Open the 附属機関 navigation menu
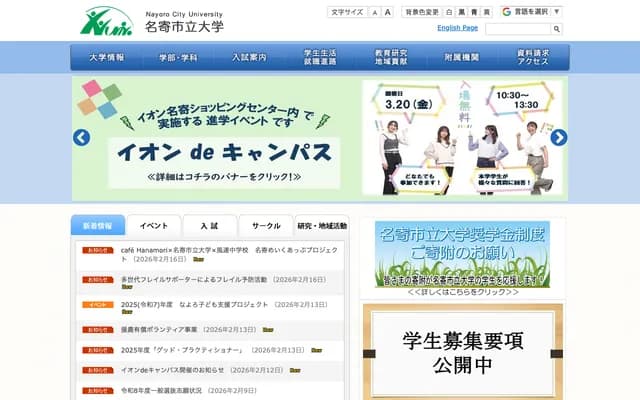 pyautogui.click(x=462, y=58)
